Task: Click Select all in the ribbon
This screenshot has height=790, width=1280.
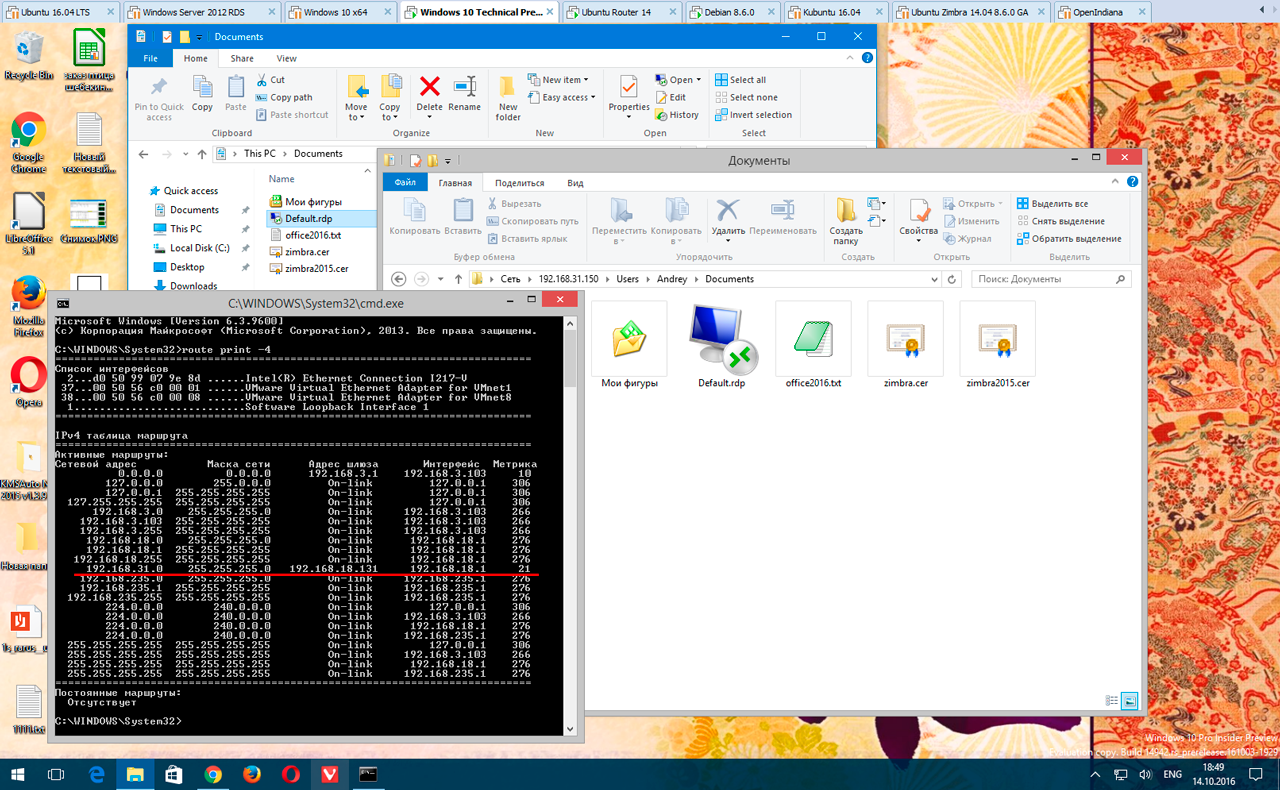Action: click(x=747, y=80)
